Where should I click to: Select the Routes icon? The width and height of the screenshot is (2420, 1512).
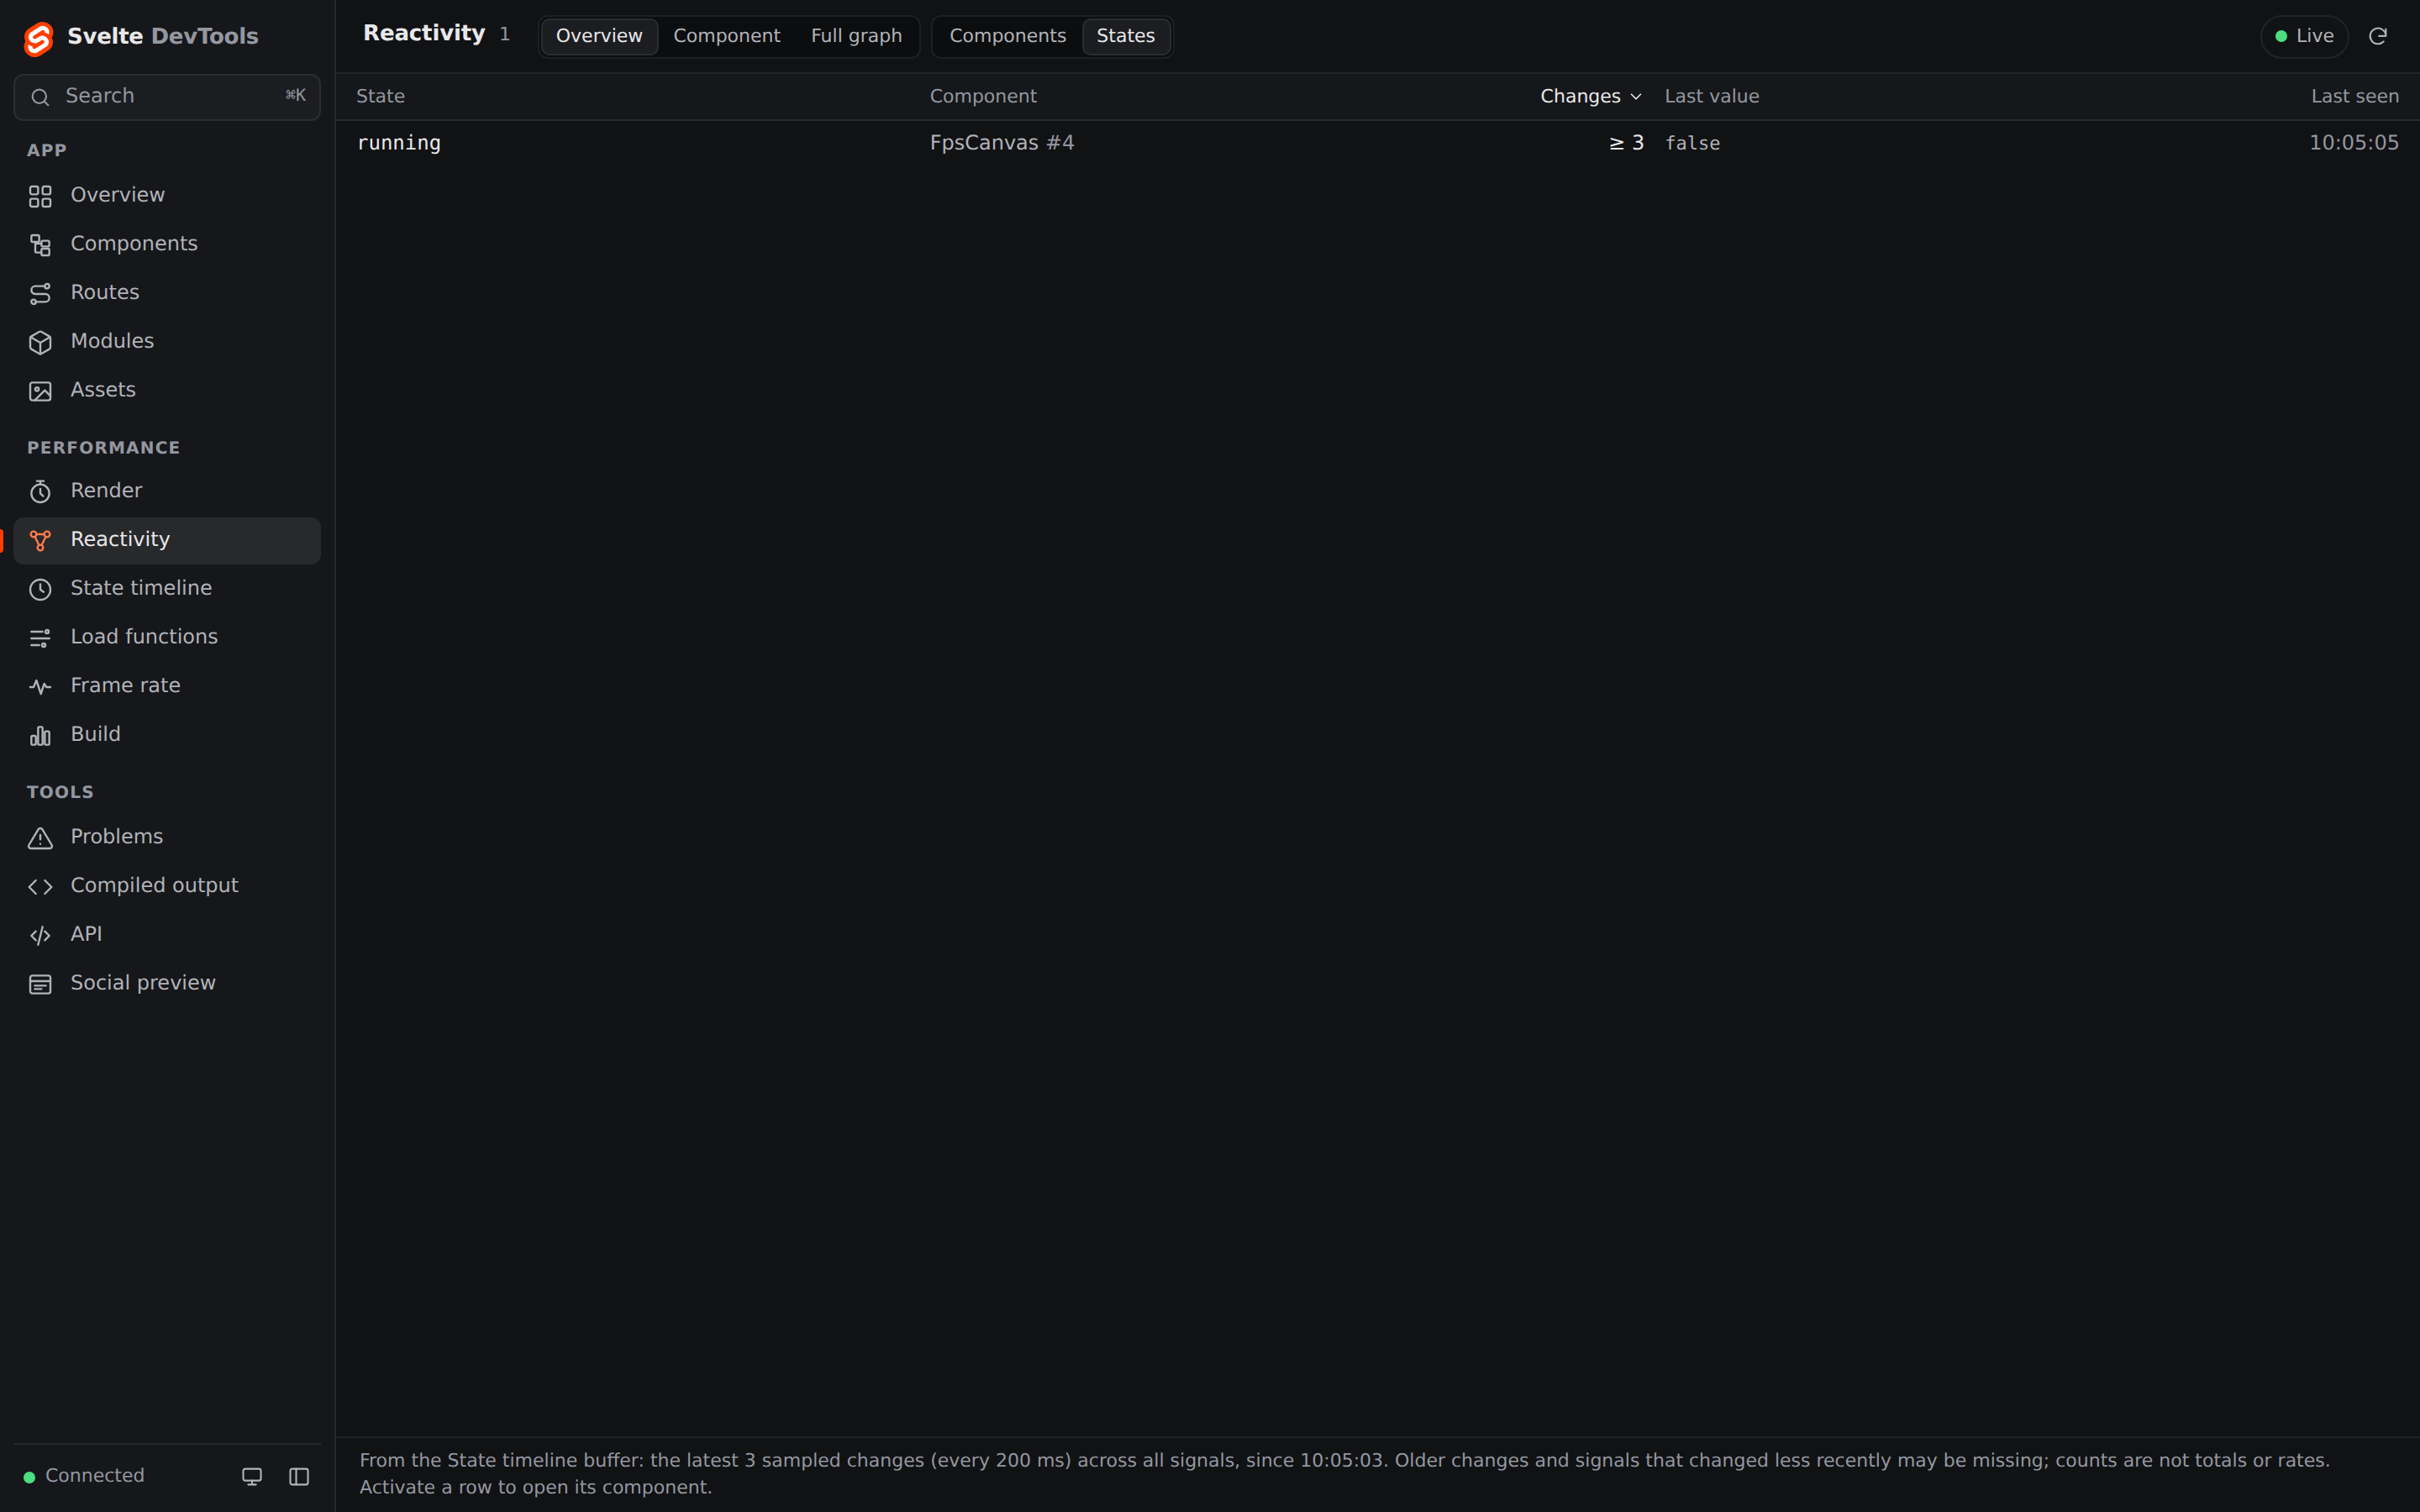(40, 293)
